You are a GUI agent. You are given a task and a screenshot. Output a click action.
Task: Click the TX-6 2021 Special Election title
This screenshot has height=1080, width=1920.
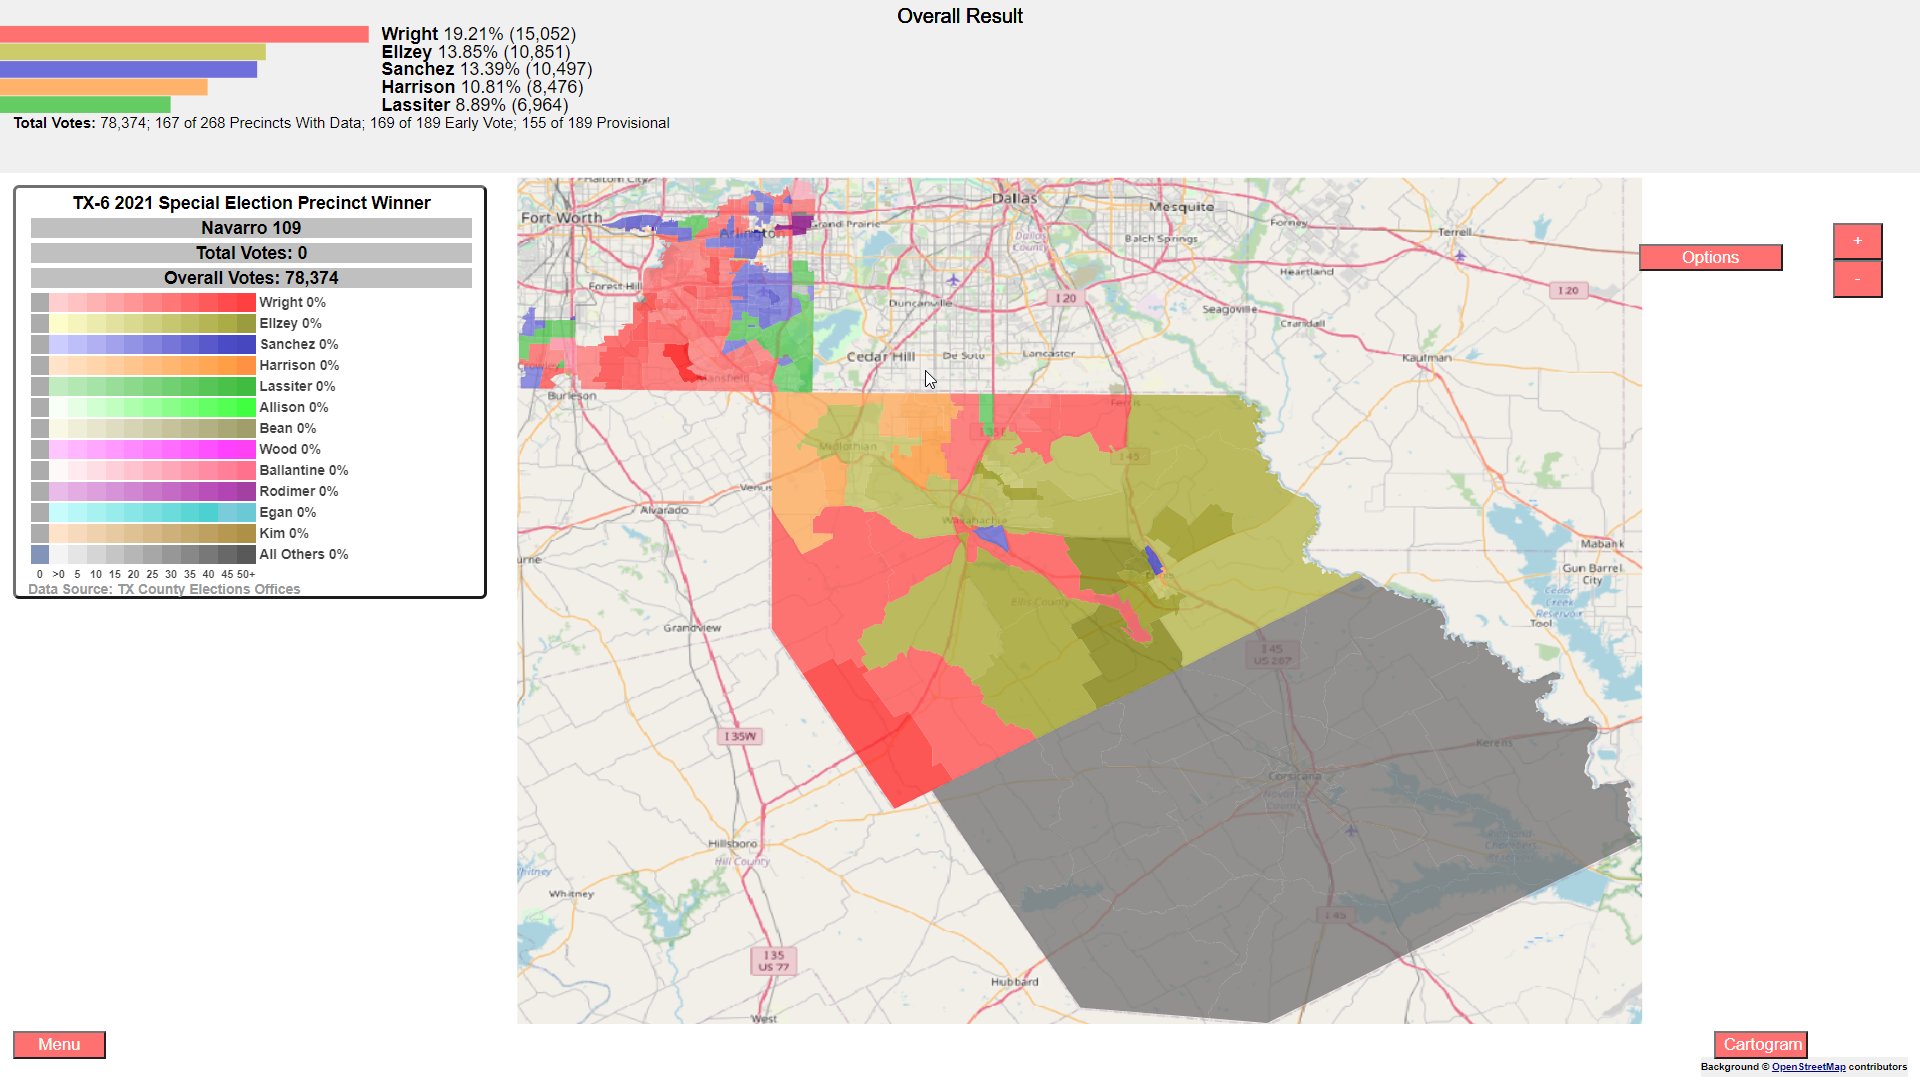(251, 202)
